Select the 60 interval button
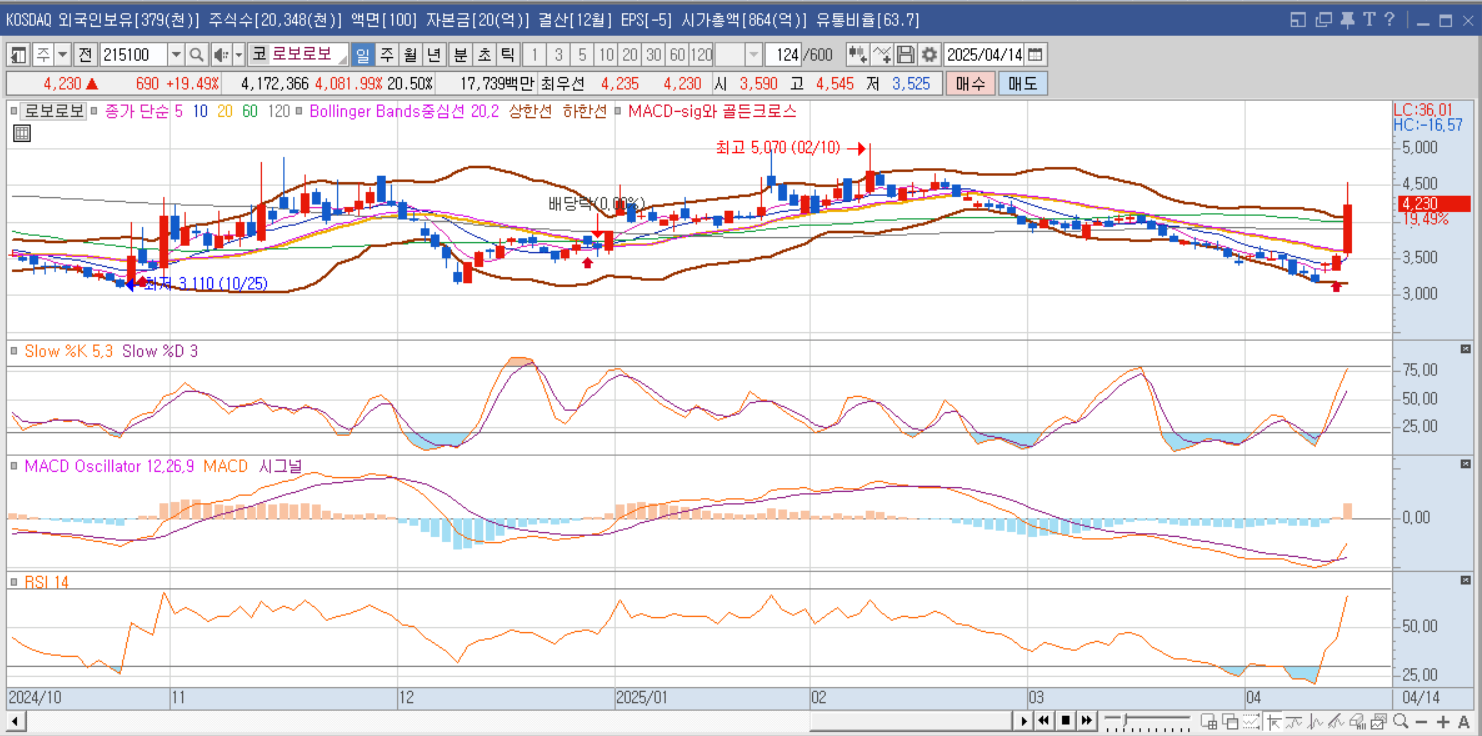This screenshot has width=1482, height=736. click(x=677, y=55)
